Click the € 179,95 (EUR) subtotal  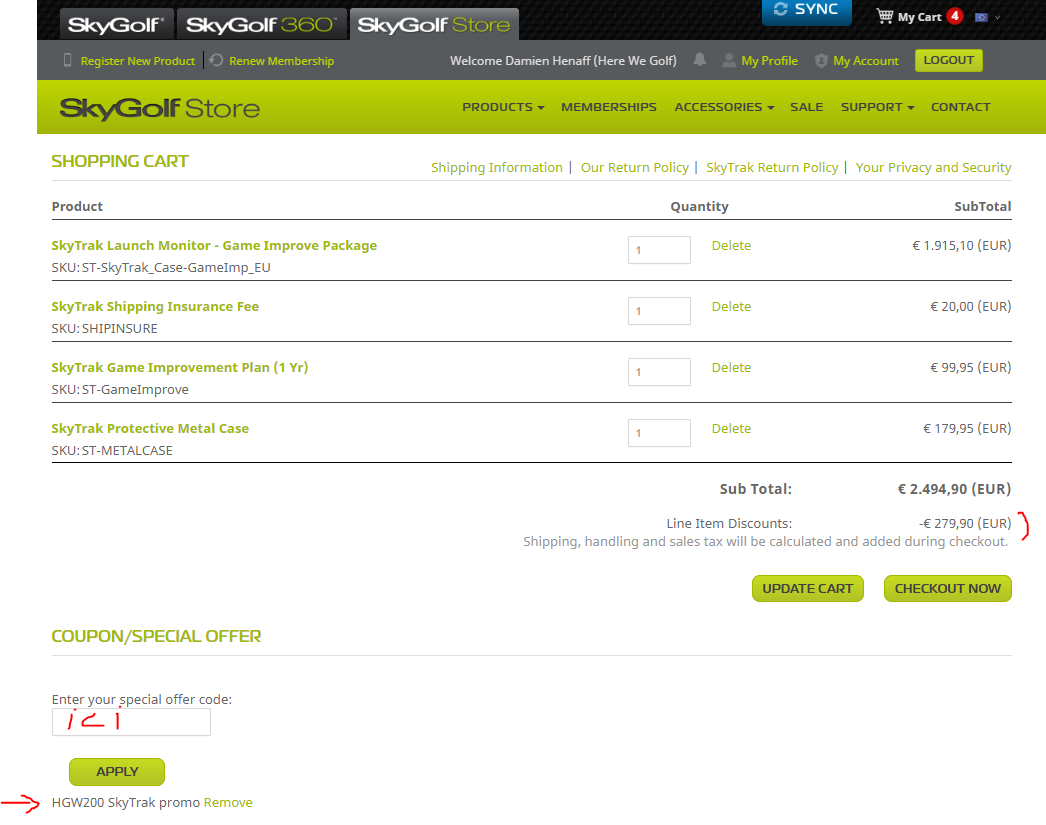pyautogui.click(x=967, y=428)
